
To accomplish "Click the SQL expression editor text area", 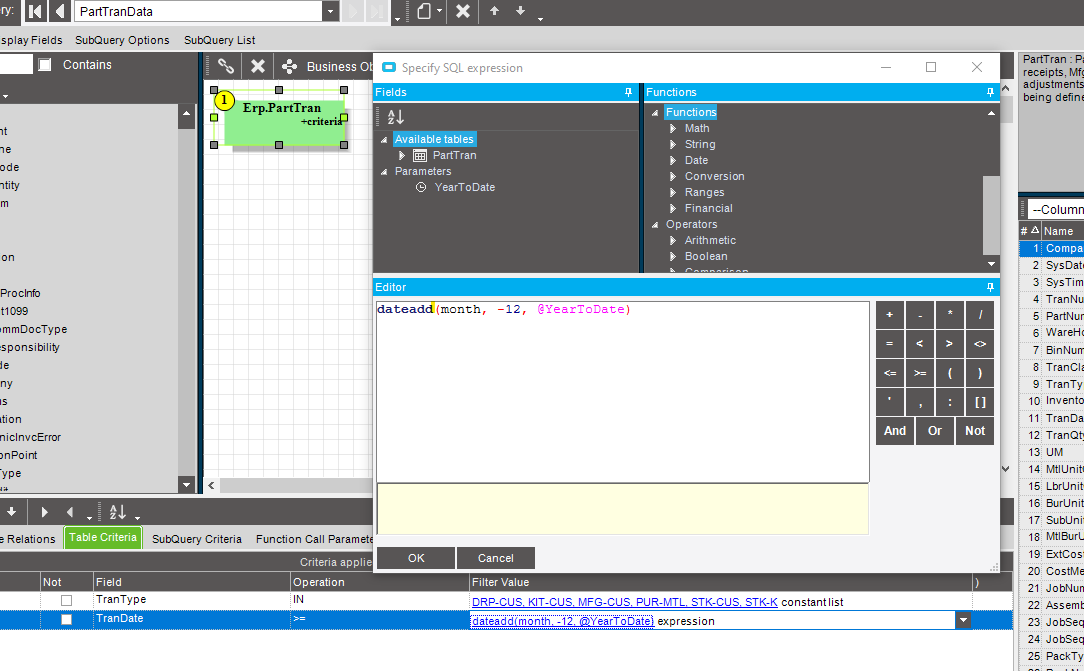I will tap(622, 392).
